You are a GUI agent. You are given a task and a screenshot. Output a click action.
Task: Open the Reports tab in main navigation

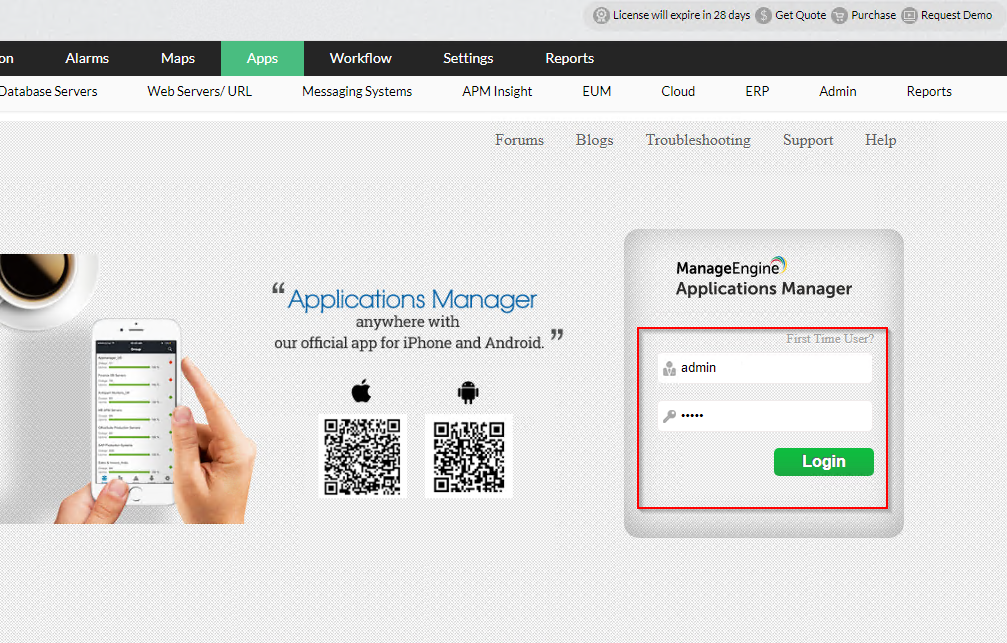coord(570,58)
